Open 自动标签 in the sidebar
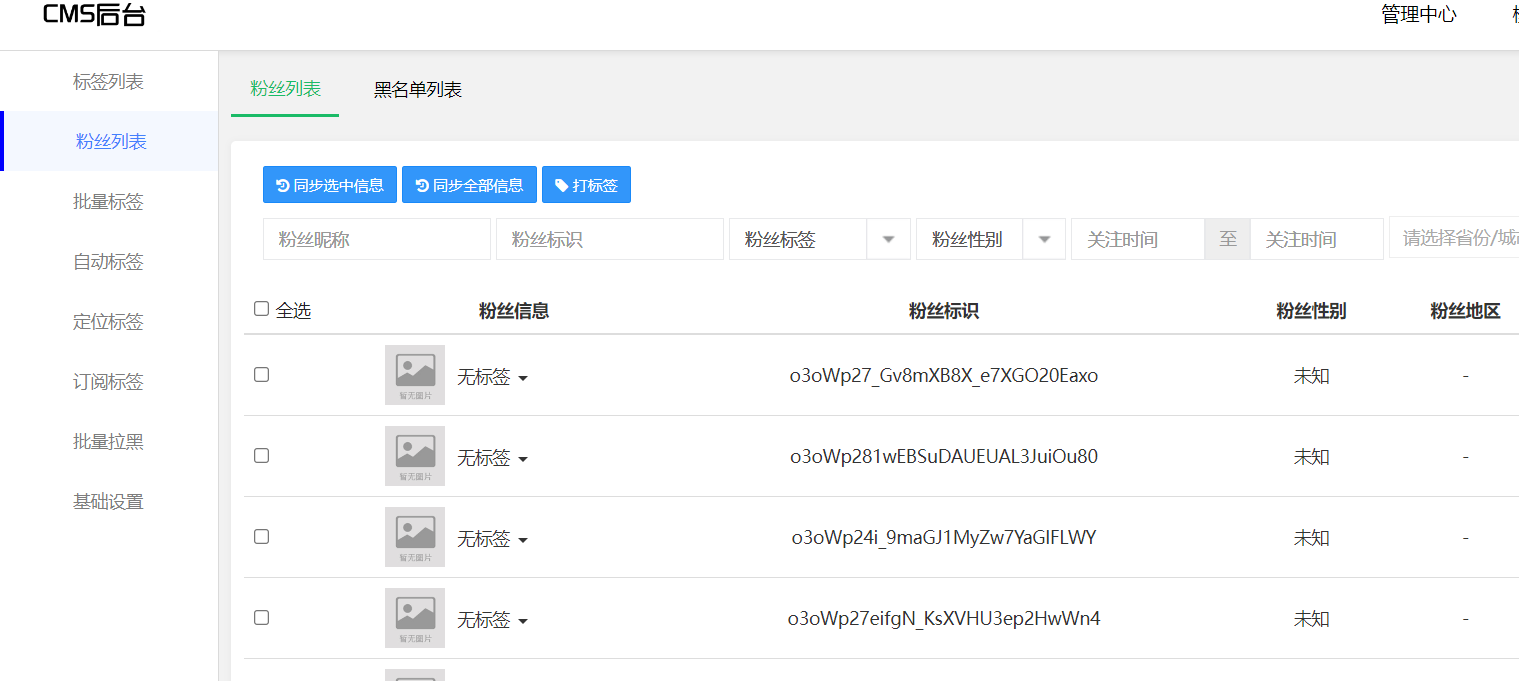Viewport: 1519px width, 681px height. [109, 261]
